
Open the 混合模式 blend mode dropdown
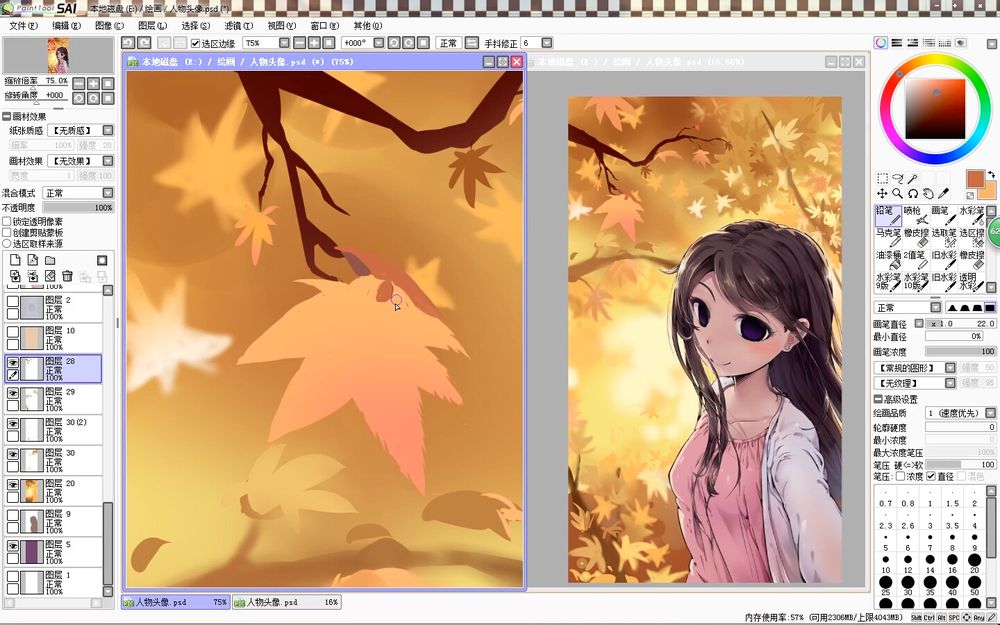pos(108,193)
